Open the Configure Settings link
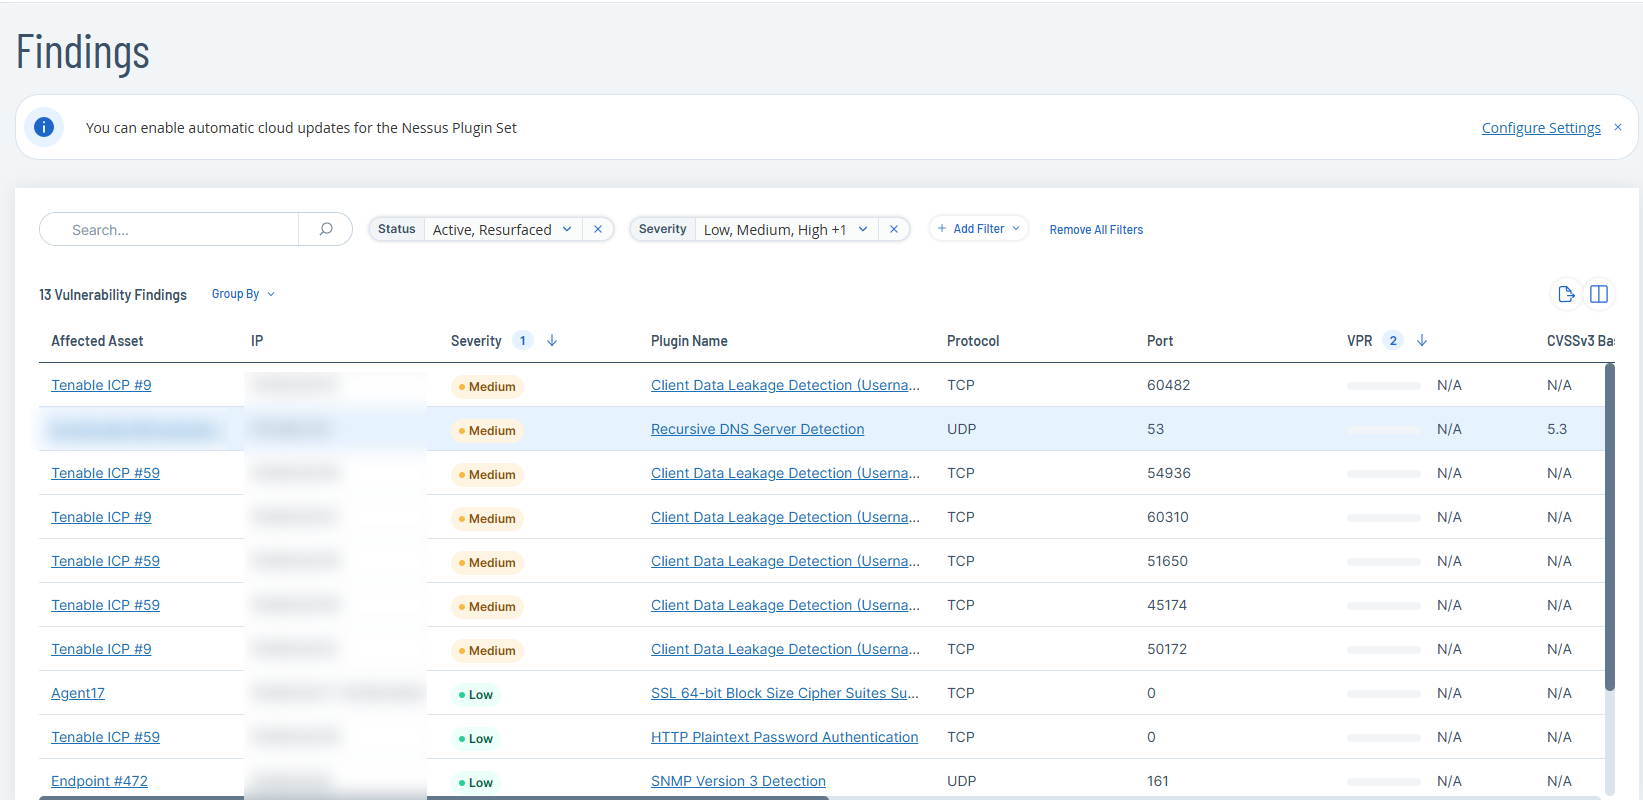 coord(1540,128)
